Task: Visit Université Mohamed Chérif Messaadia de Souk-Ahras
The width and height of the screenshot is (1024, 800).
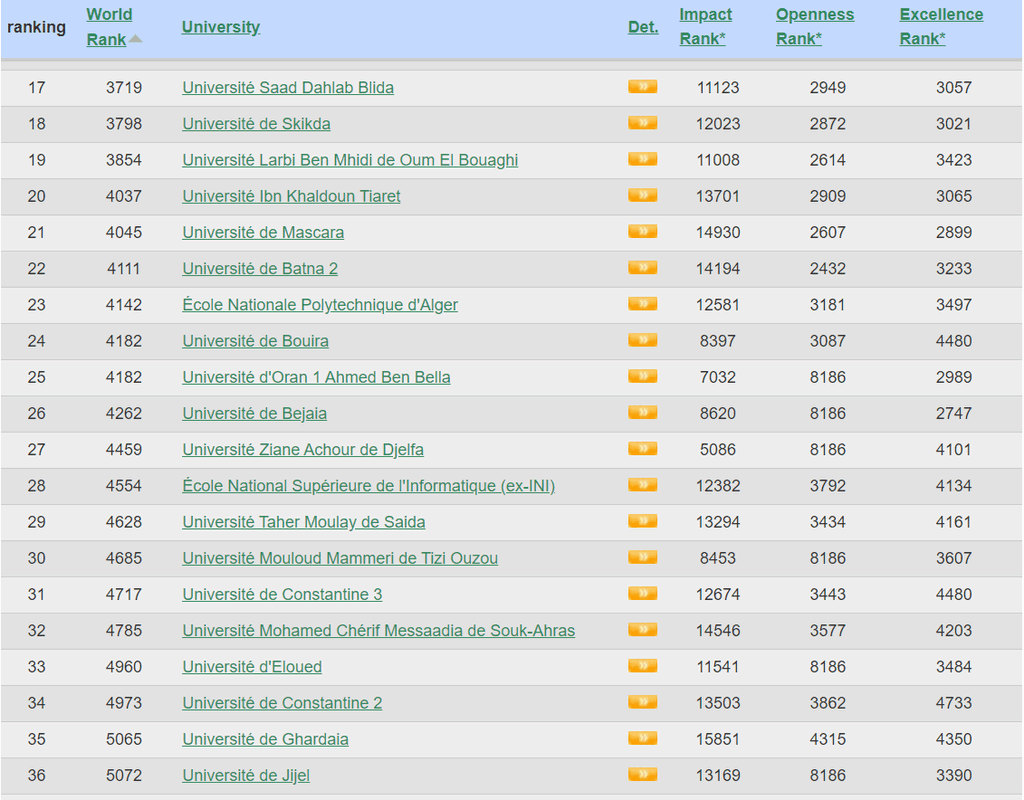Action: tap(379, 631)
